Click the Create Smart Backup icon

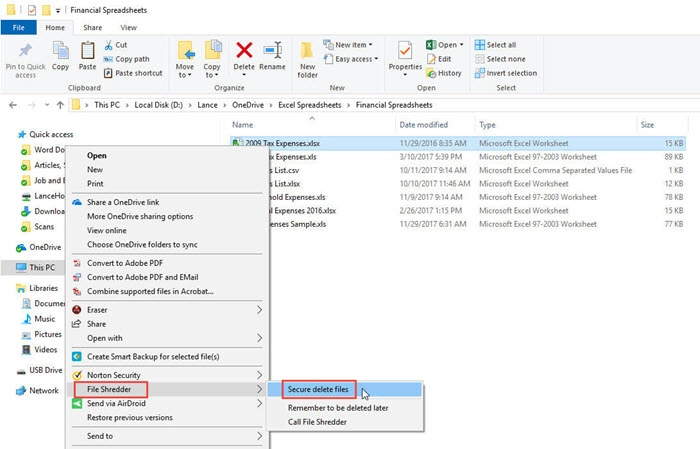pyautogui.click(x=77, y=357)
